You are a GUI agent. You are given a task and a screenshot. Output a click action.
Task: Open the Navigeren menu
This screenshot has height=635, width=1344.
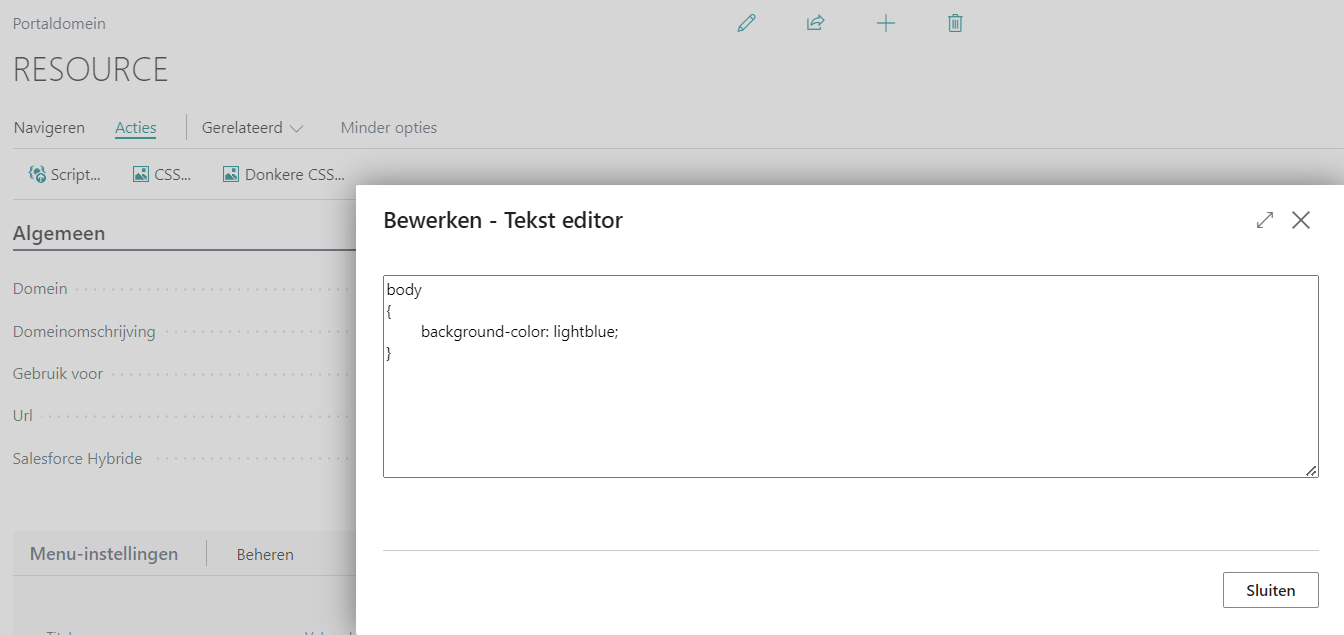pyautogui.click(x=49, y=128)
